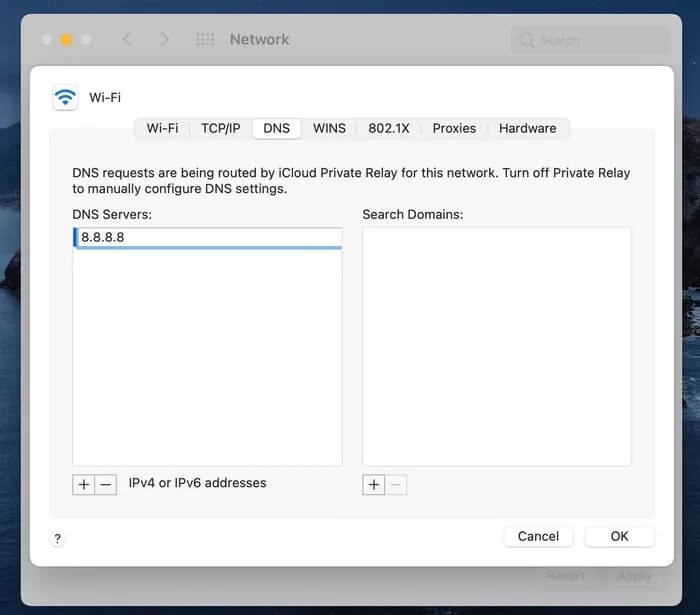This screenshot has width=700, height=615.
Task: Add a search domain with plus button
Action: (x=374, y=484)
